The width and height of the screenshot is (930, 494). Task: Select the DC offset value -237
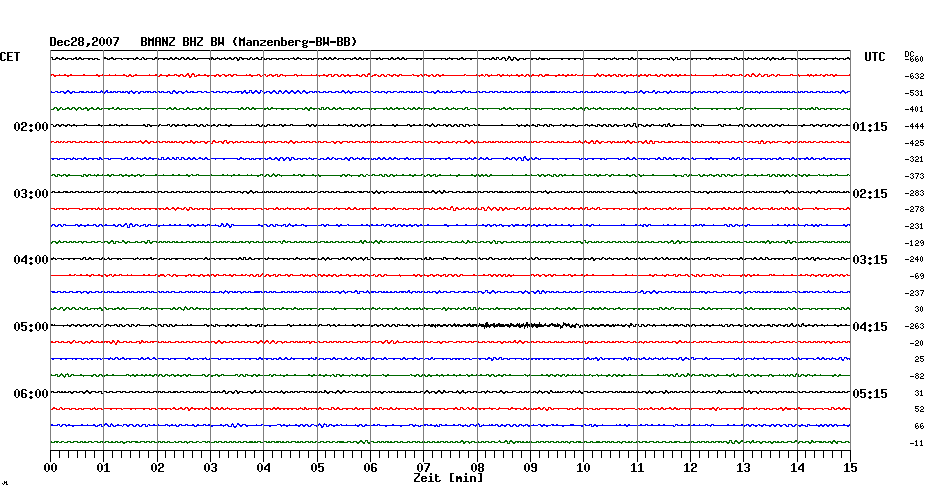[914, 294]
